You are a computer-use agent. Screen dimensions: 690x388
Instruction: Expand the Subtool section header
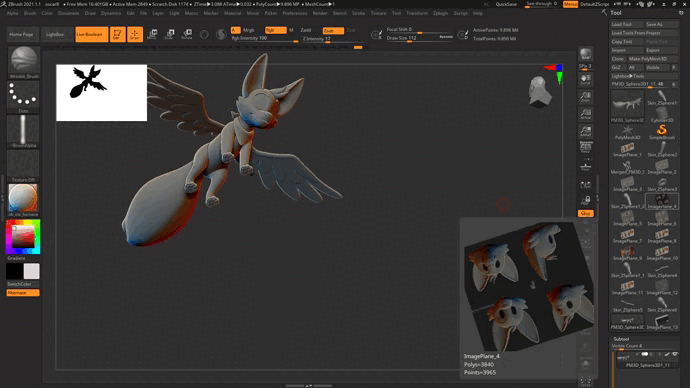(x=621, y=339)
